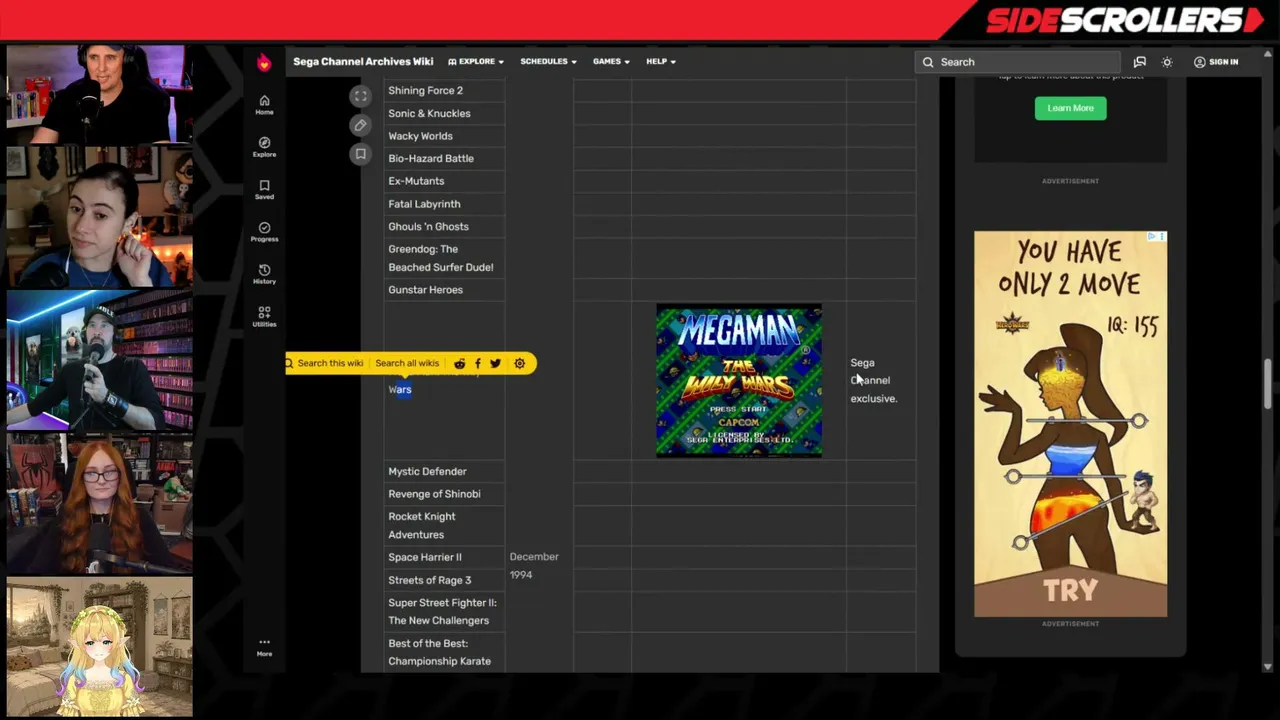
Task: Click the scrollbar up arrow
Action: point(1268,52)
